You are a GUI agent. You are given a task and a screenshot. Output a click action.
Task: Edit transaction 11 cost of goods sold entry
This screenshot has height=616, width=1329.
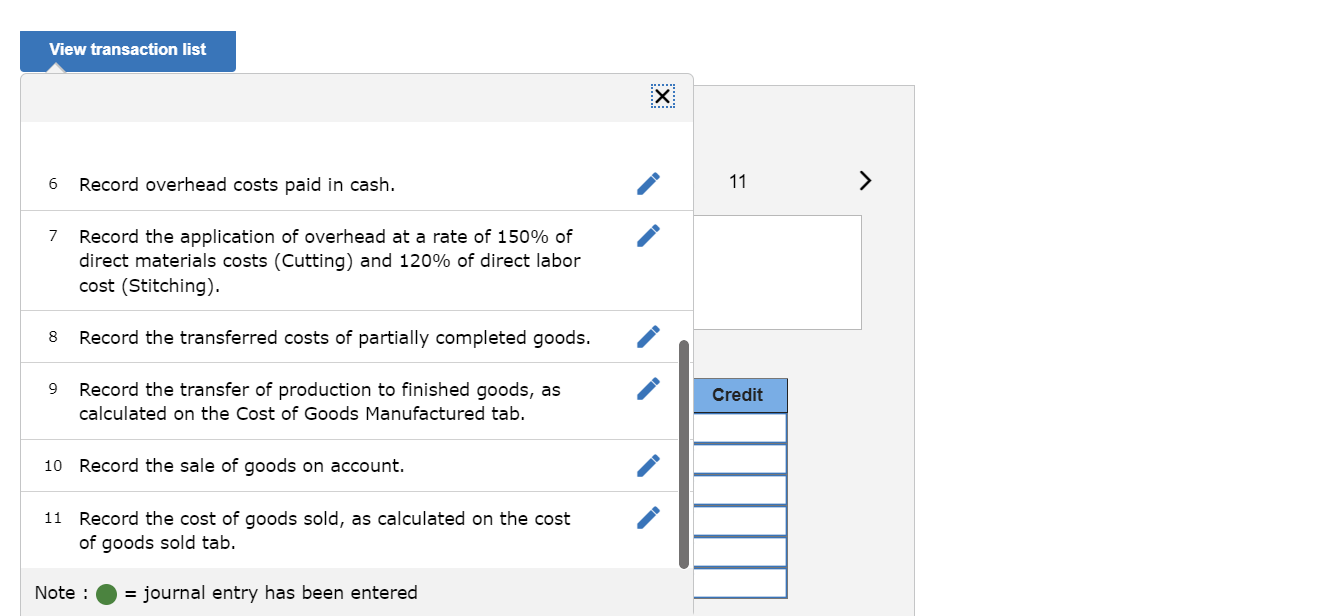click(x=648, y=517)
